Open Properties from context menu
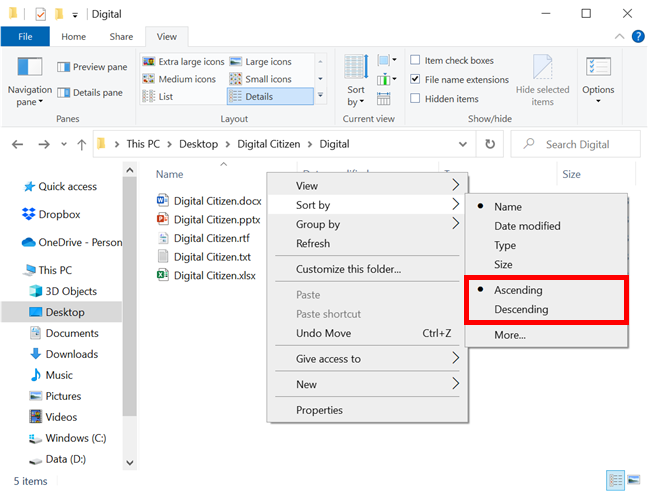 [367, 410]
